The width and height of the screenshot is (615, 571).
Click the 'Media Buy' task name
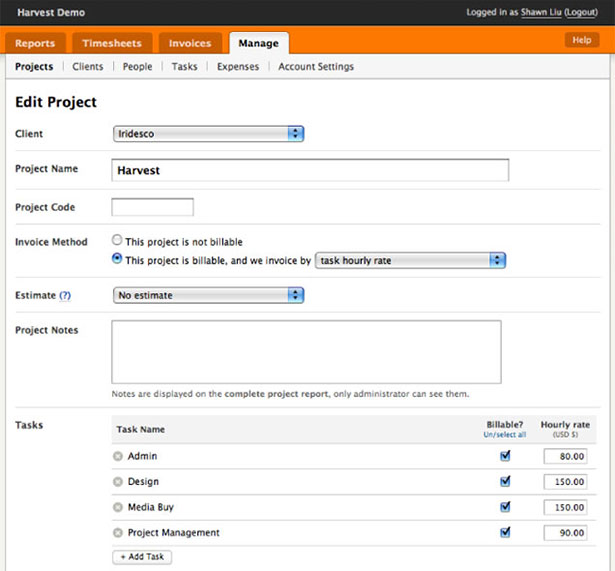point(151,507)
